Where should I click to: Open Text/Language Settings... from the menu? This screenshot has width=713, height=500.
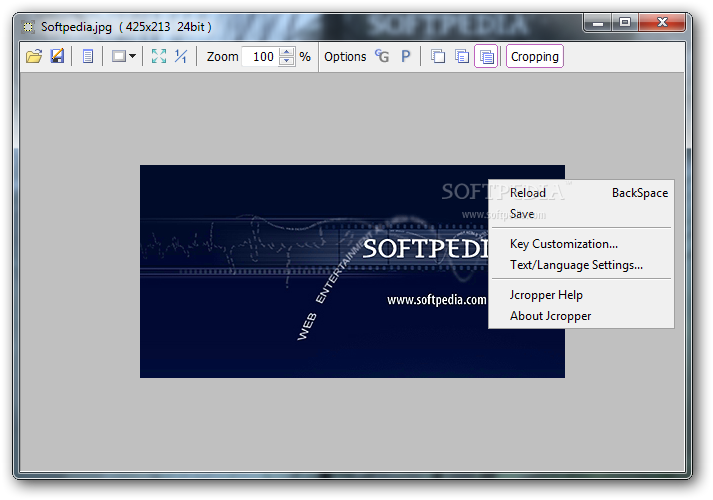[x=581, y=265]
